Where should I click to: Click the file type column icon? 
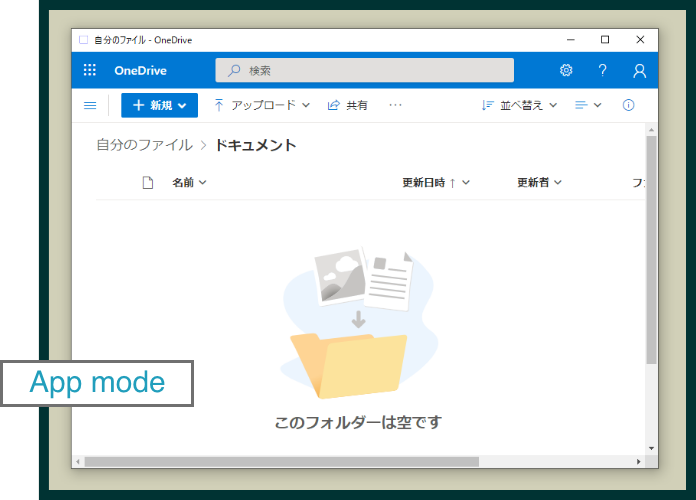tap(148, 182)
